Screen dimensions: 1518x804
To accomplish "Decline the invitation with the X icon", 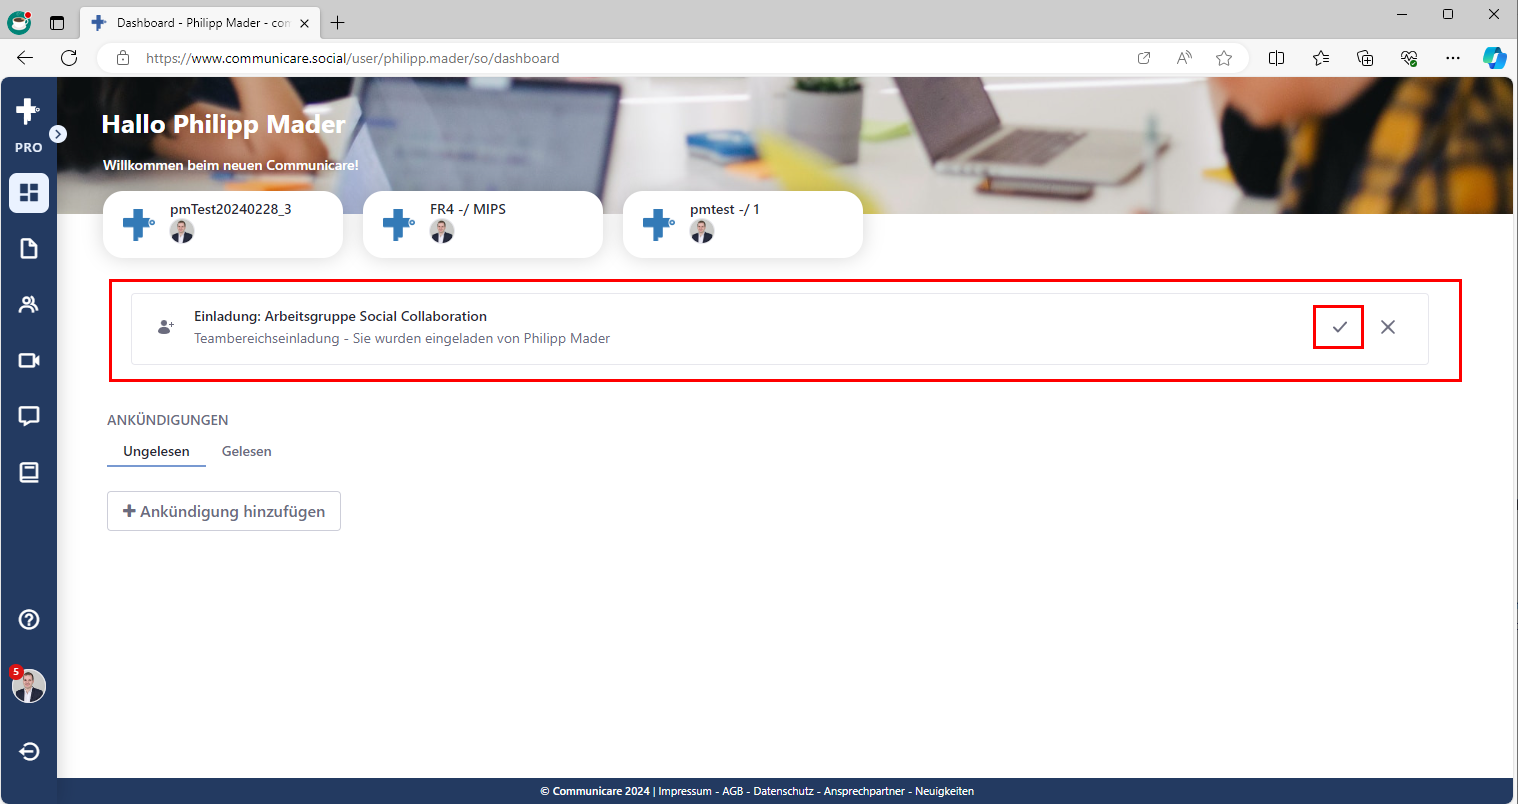I will 1388,327.
